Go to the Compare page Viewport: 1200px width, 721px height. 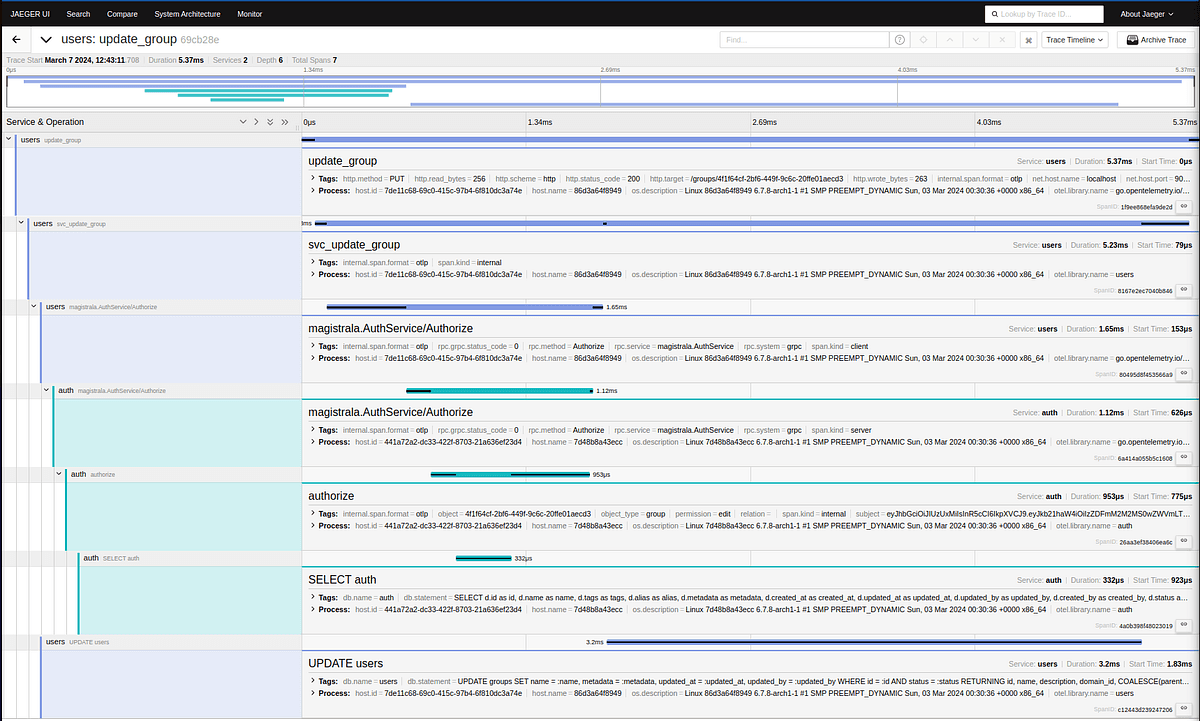(x=122, y=14)
